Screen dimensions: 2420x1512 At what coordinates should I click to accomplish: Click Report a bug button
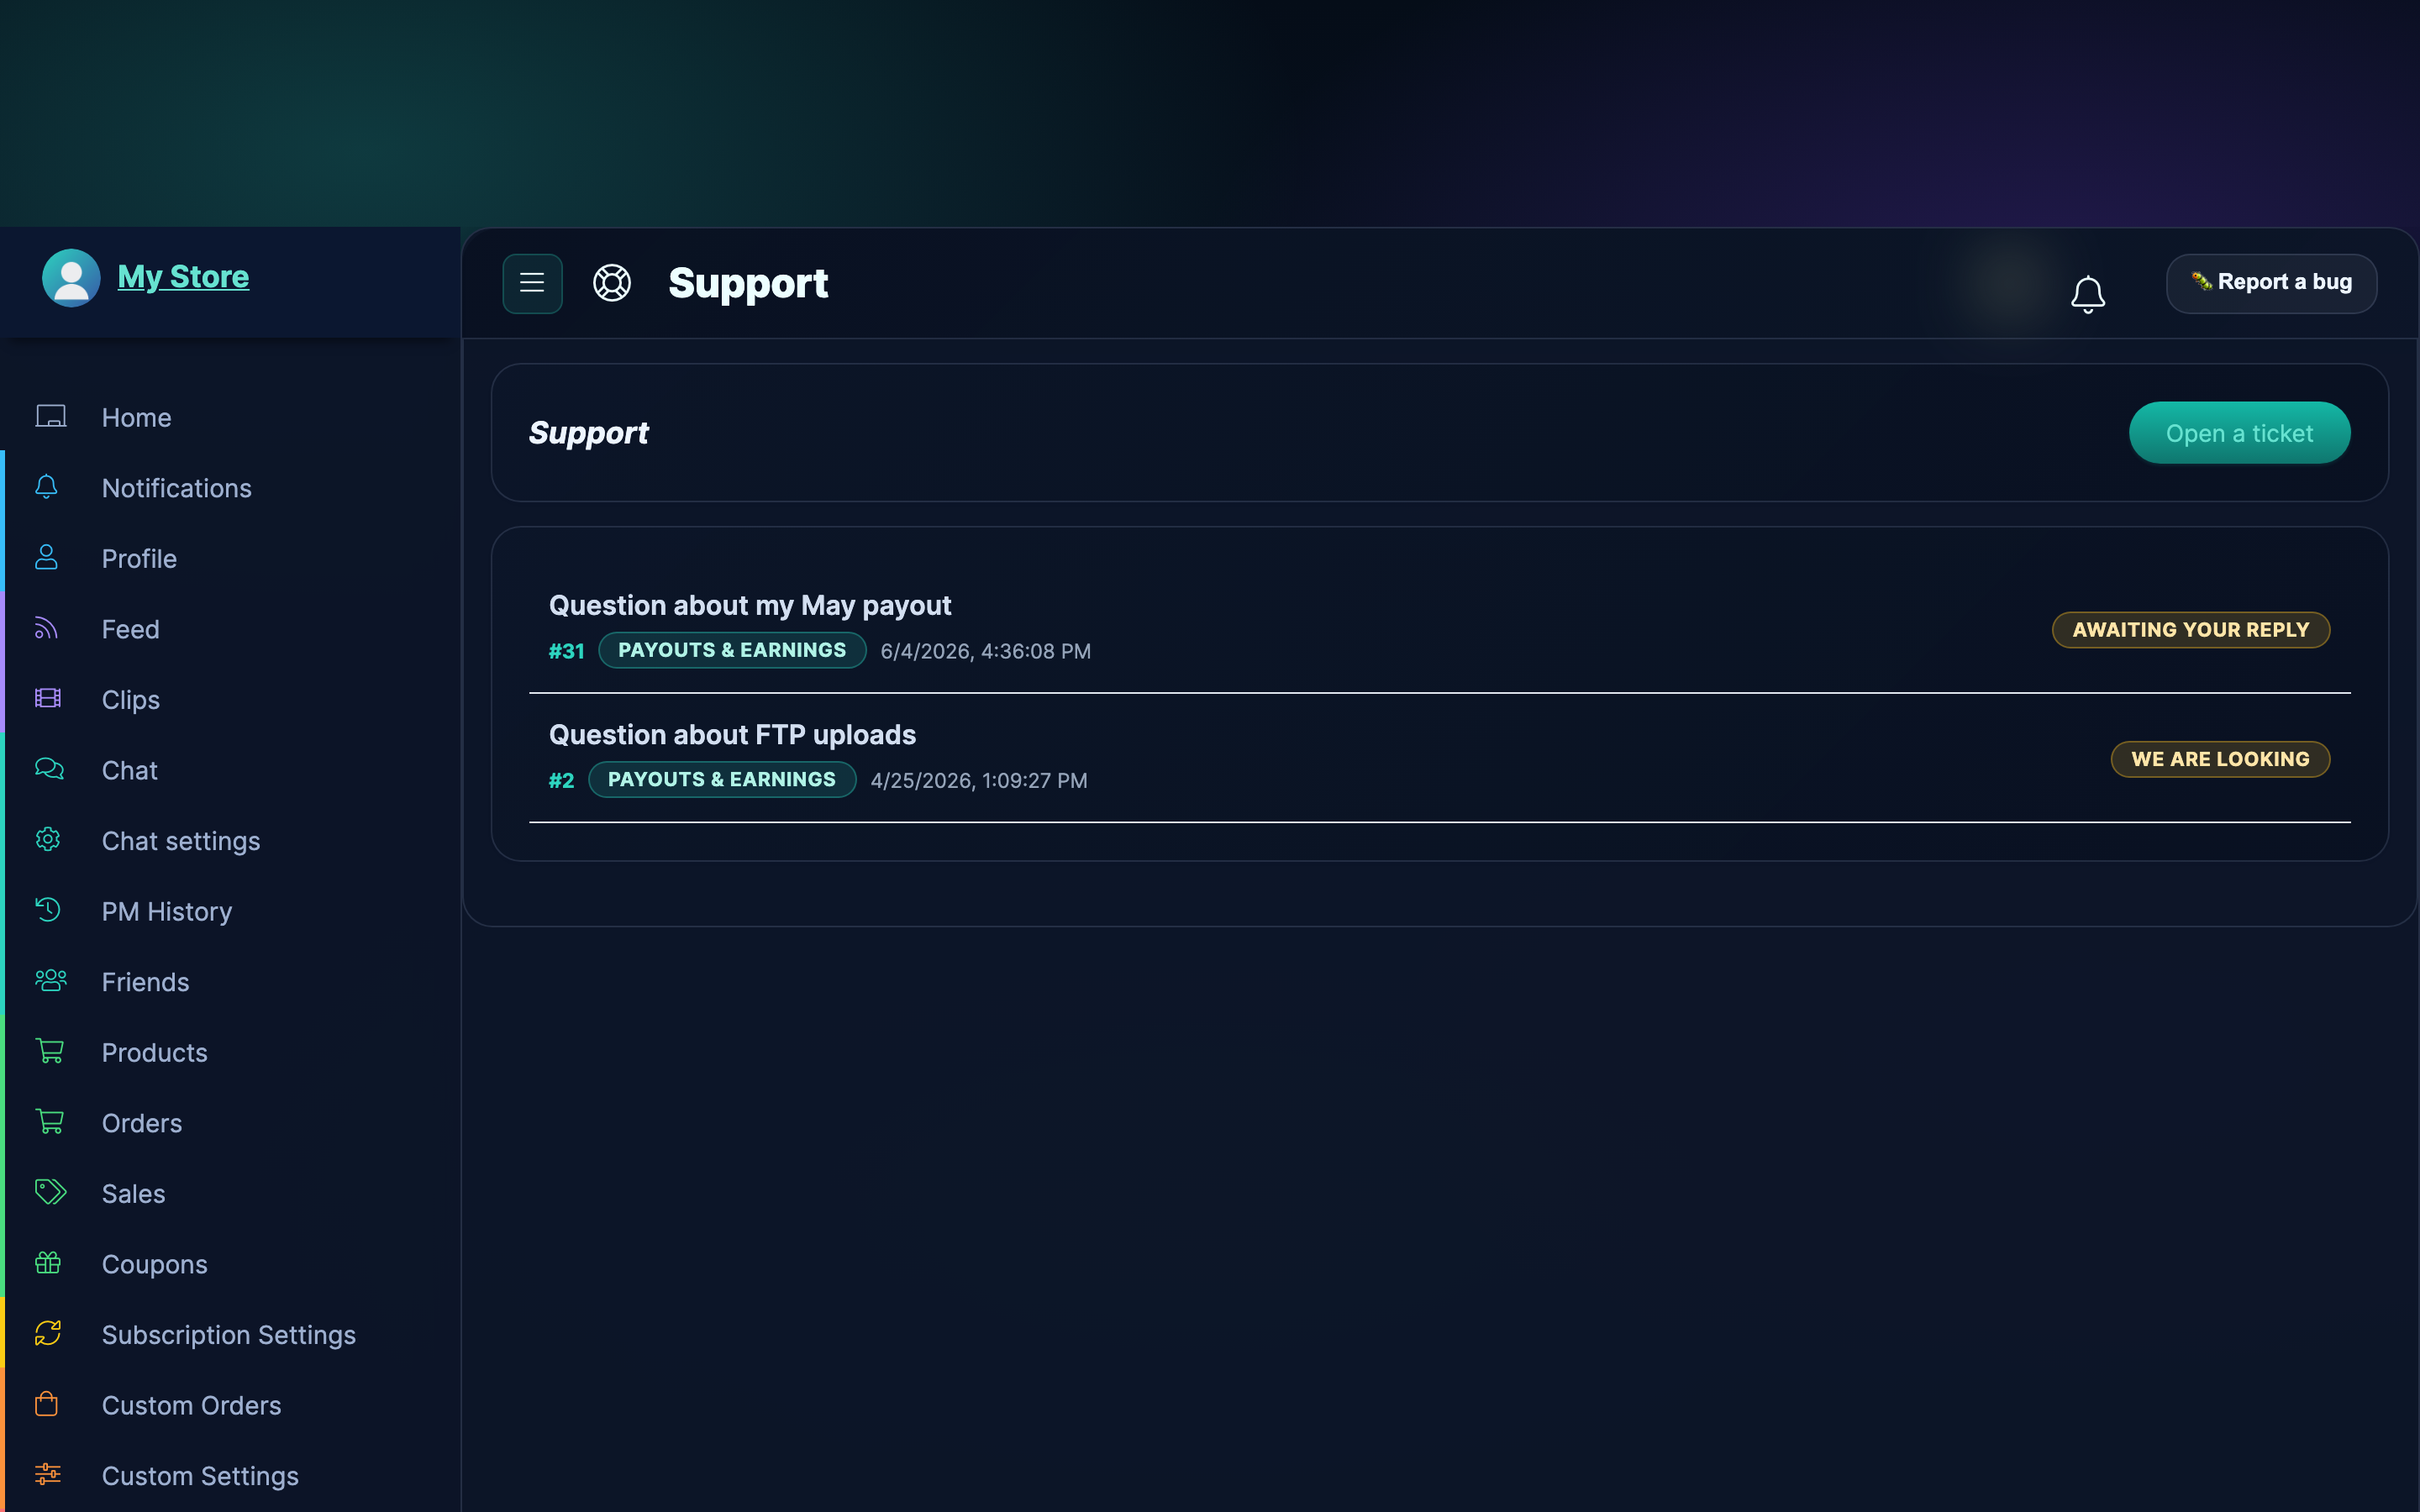point(2271,283)
